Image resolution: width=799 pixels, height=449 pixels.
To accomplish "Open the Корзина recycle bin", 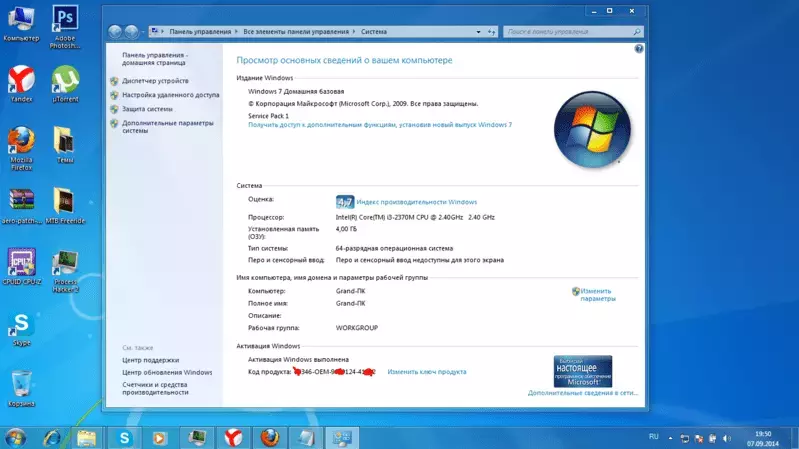I will 21,388.
